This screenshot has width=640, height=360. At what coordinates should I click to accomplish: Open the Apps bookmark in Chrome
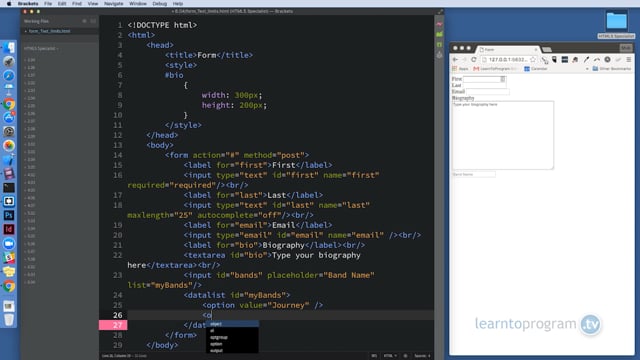[x=460, y=69]
